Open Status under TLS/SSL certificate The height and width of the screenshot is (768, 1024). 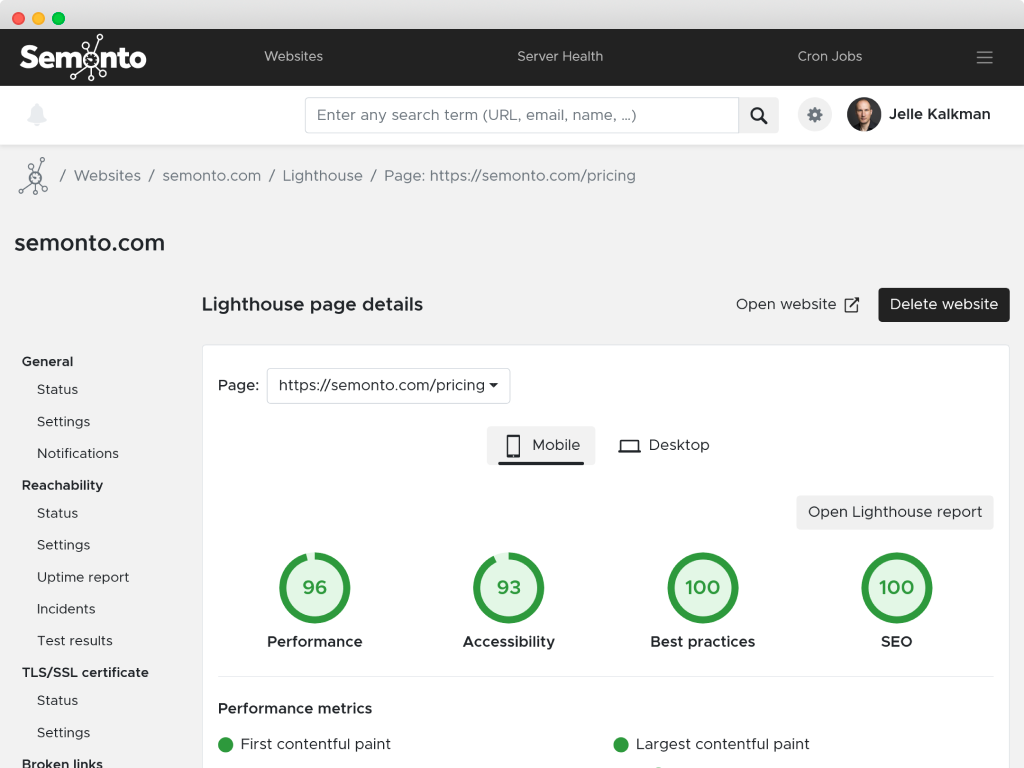tap(57, 701)
